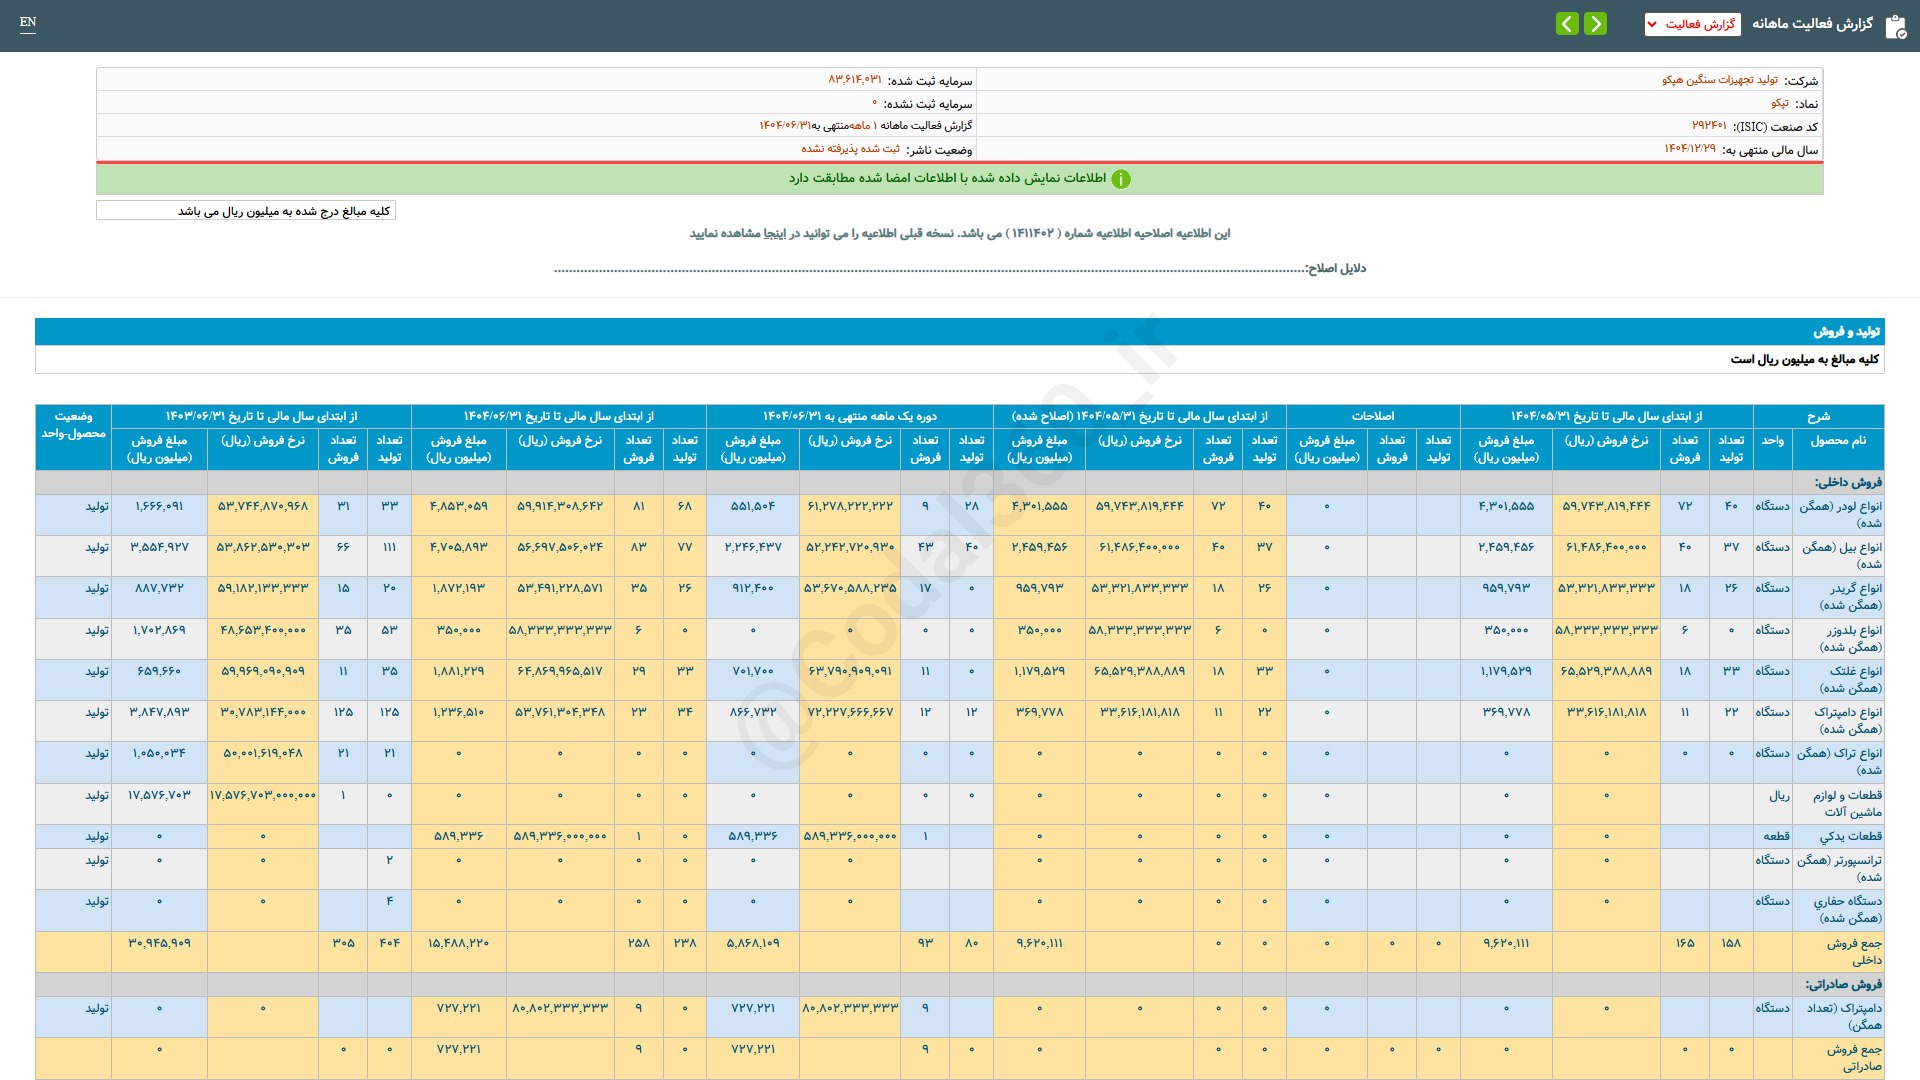The image size is (1920, 1080).
Task: Open previous notice via اینجا link
Action: (773, 233)
